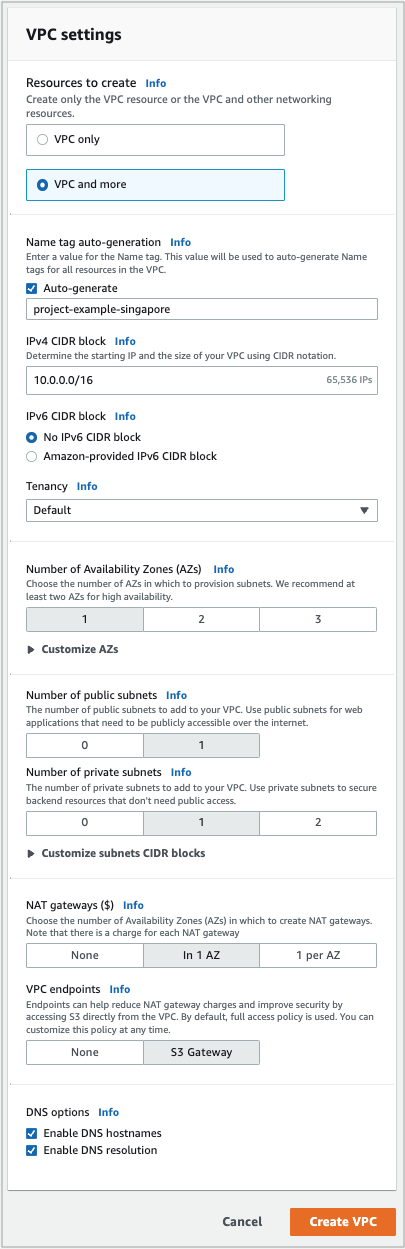This screenshot has height=1249, width=405.
Task: Expand Customize subnets CIDR blocks
Action: [x=116, y=853]
